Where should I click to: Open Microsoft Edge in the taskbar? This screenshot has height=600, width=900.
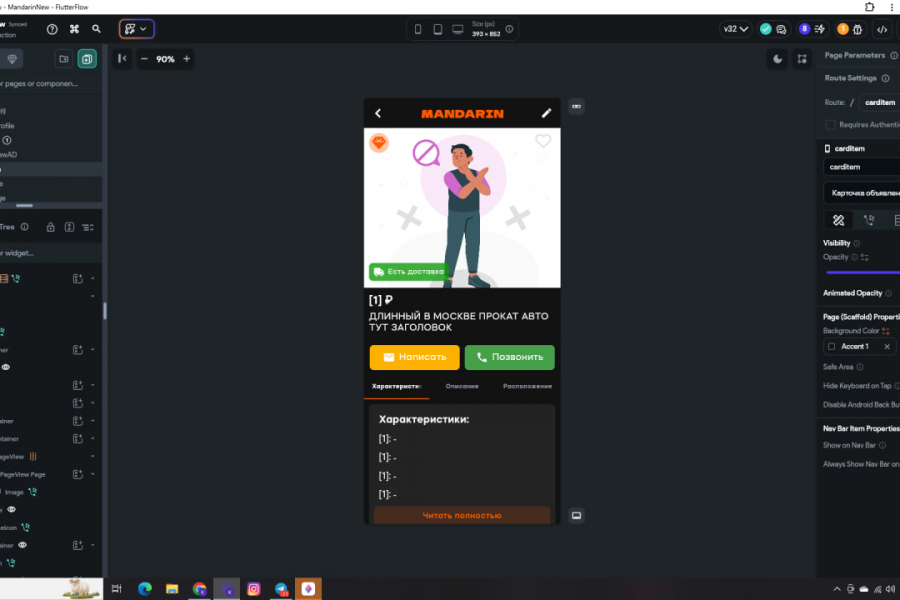[x=145, y=589]
